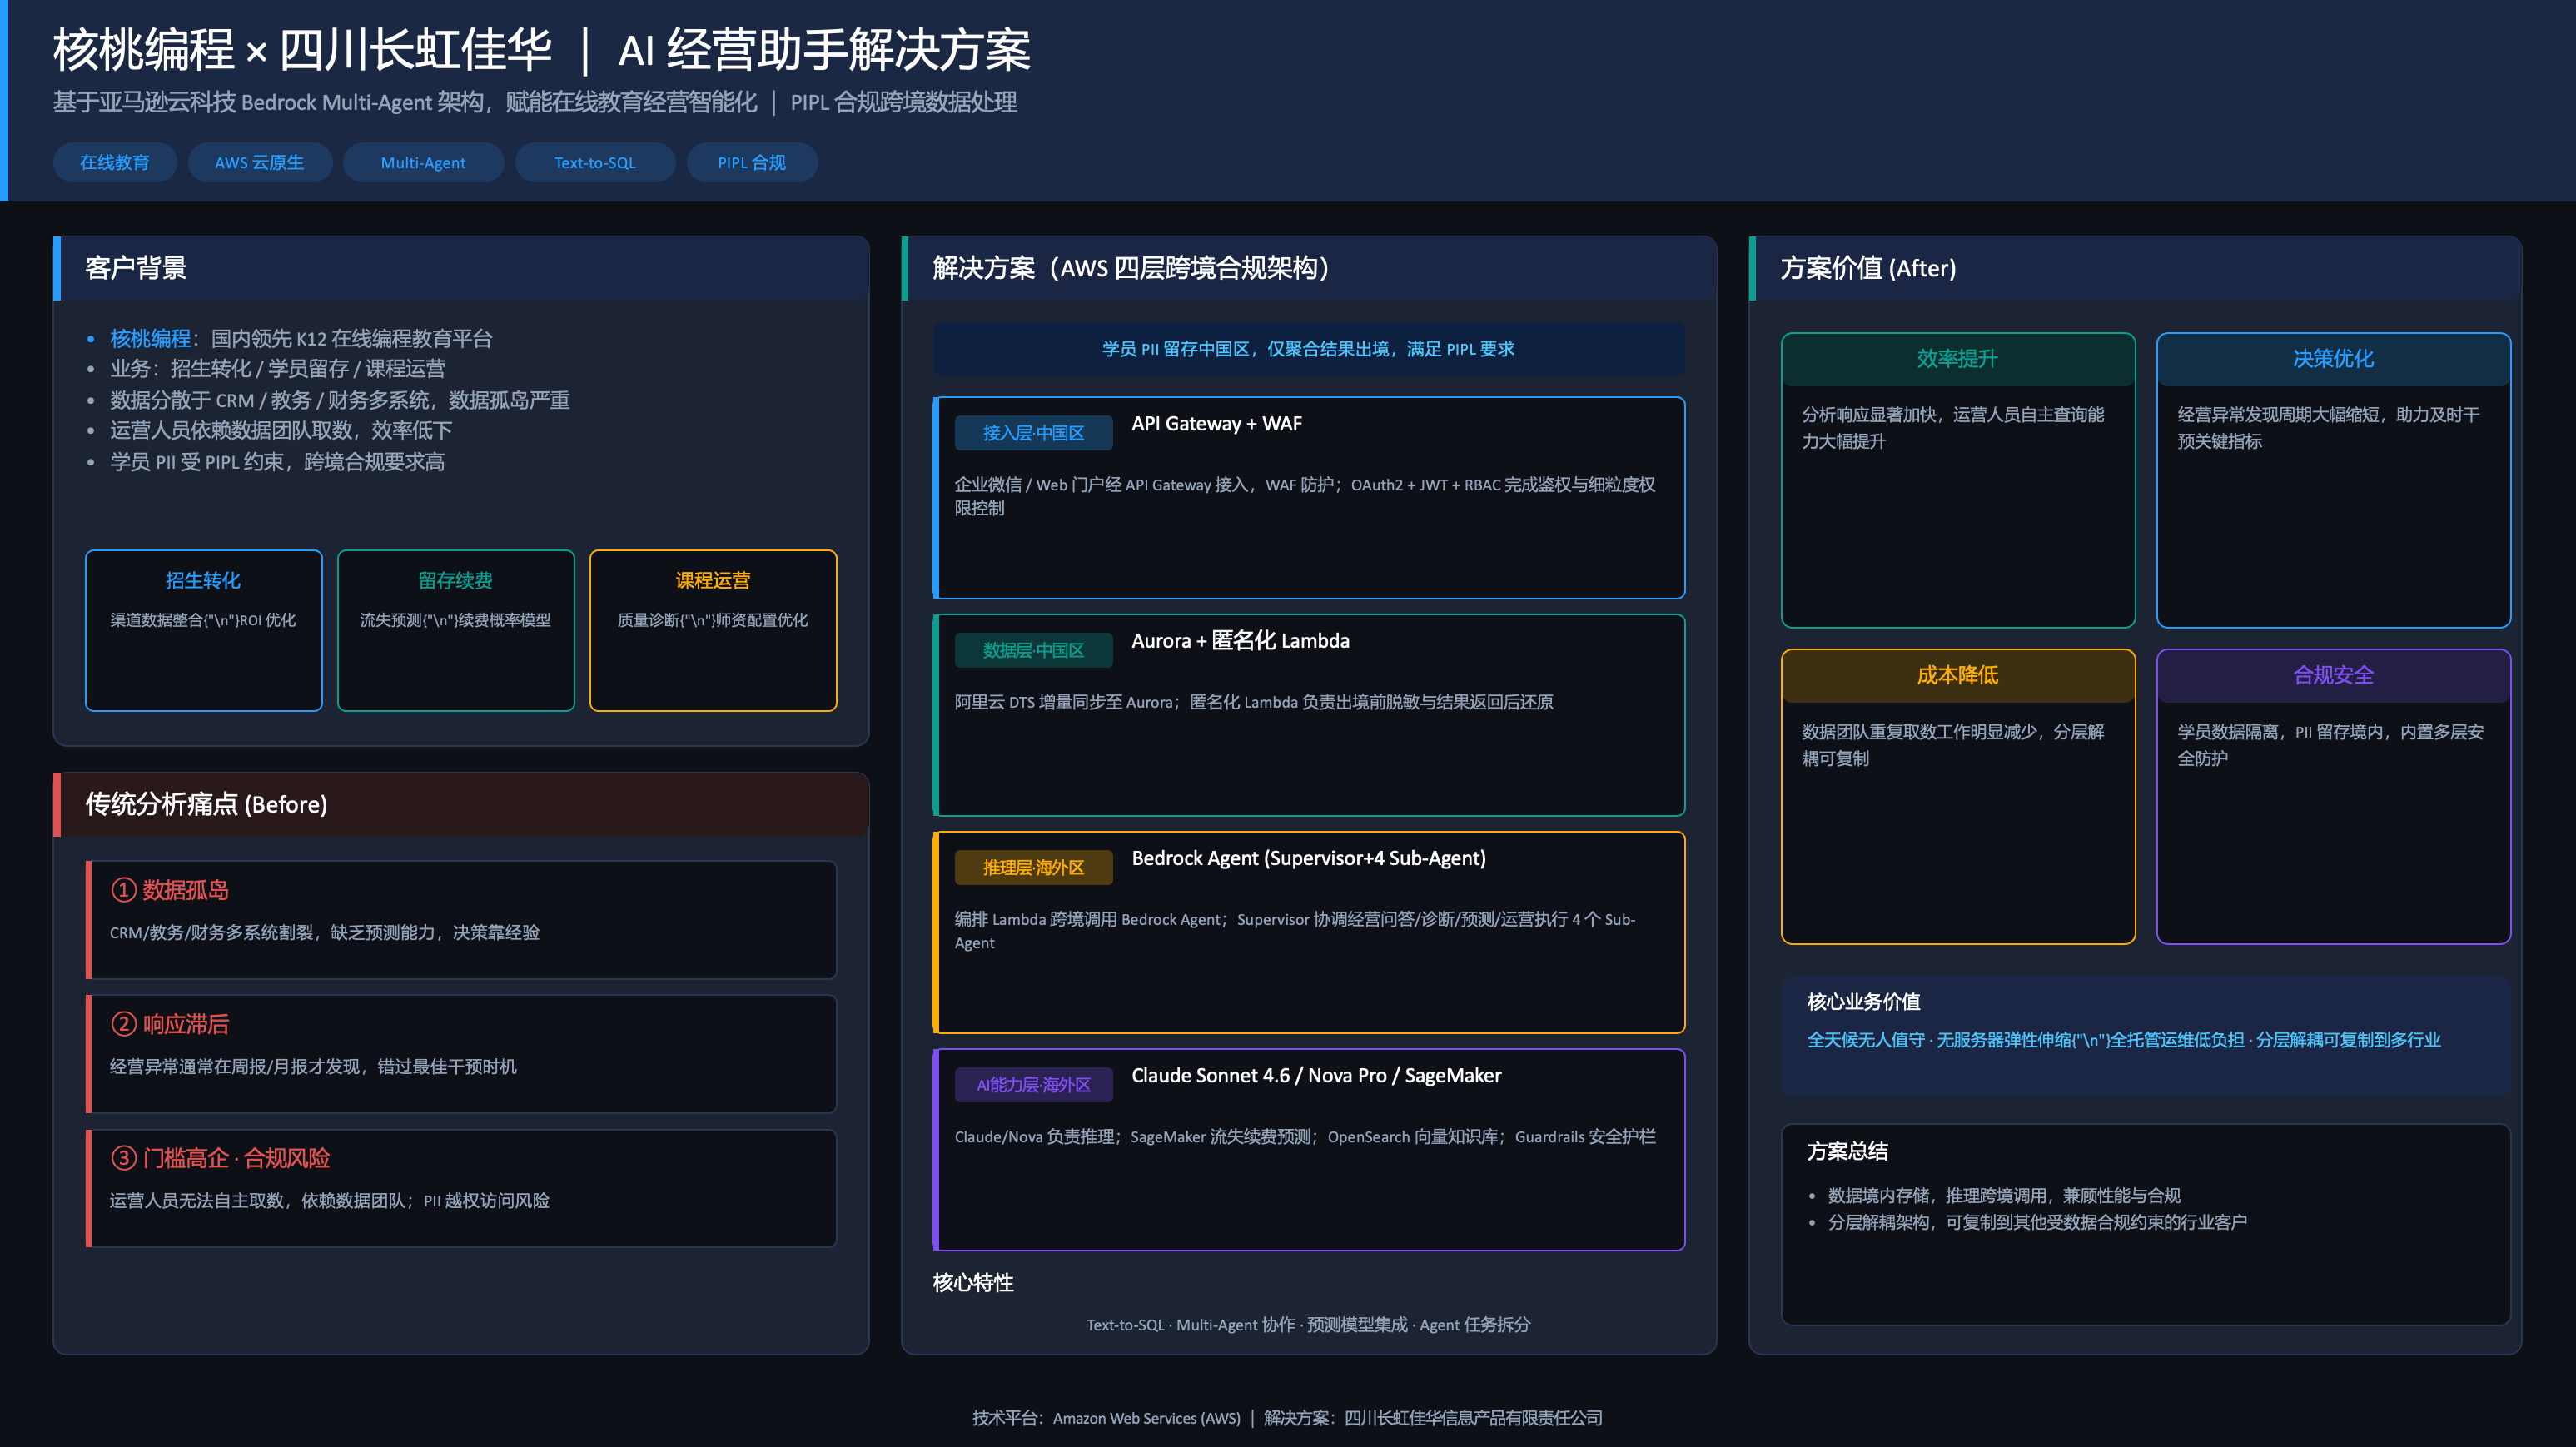The width and height of the screenshot is (2576, 1447).
Task: Select the Multi-Agent tag pill
Action: coord(423,162)
